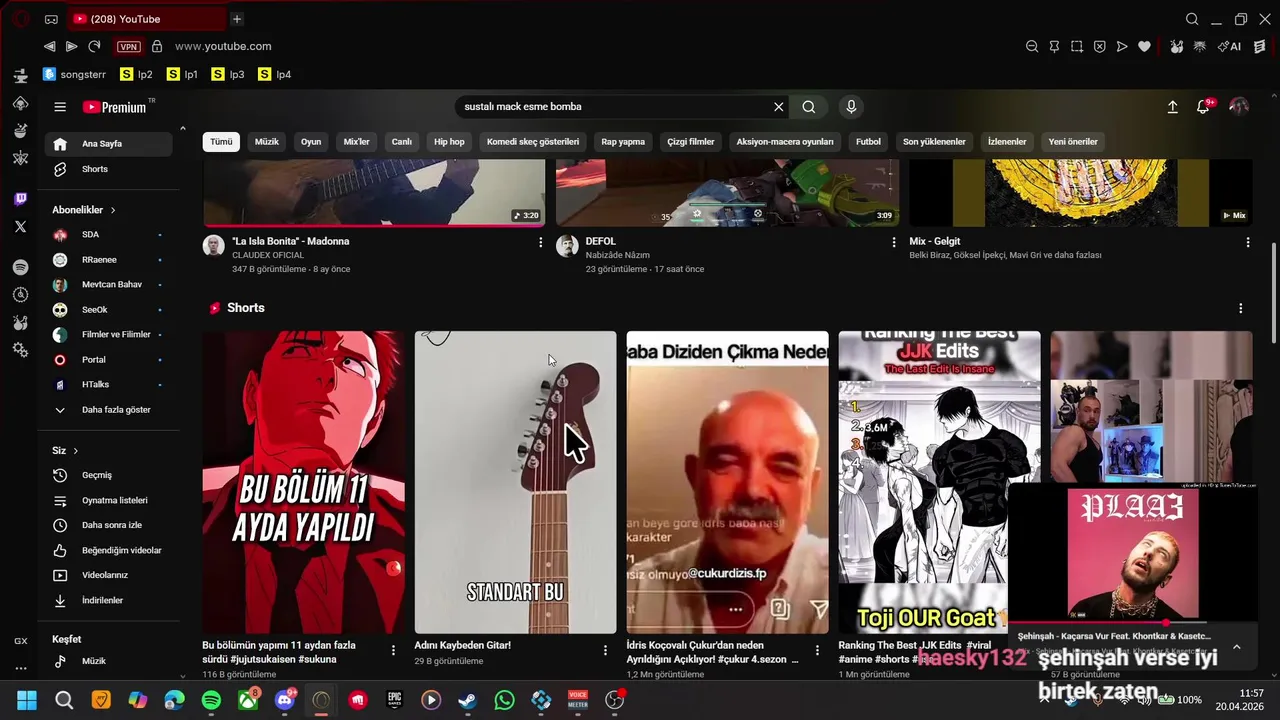Select the Hip hop filter chip
Image resolution: width=1280 pixels, height=720 pixels.
point(449,142)
